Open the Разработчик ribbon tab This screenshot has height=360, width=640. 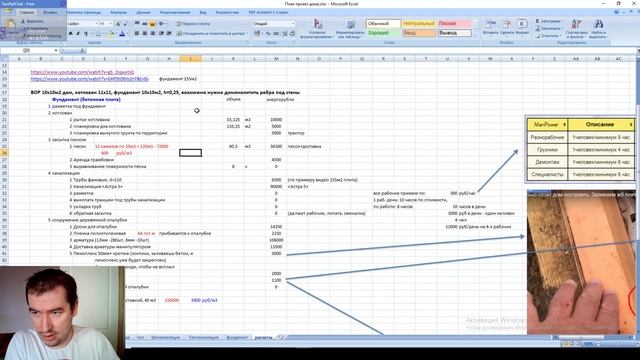(x=227, y=12)
